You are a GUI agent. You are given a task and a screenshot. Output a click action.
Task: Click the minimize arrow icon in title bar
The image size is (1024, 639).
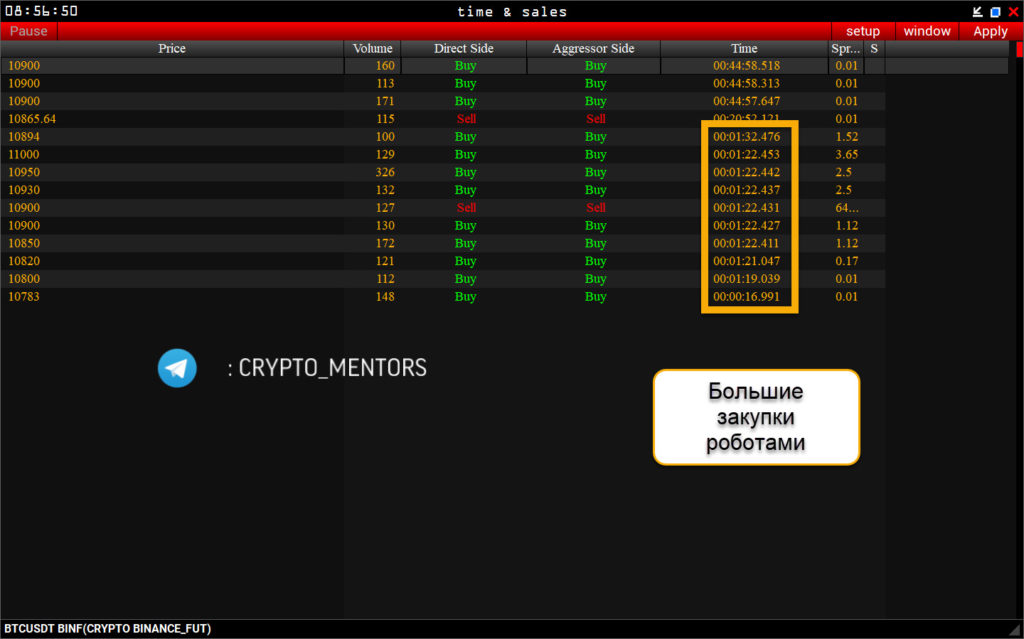pos(978,12)
